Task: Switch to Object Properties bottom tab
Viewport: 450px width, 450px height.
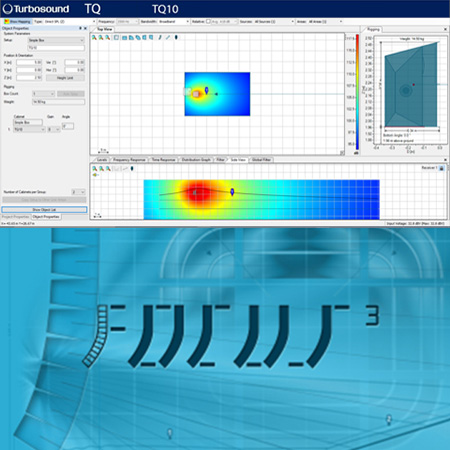Action: (46, 217)
